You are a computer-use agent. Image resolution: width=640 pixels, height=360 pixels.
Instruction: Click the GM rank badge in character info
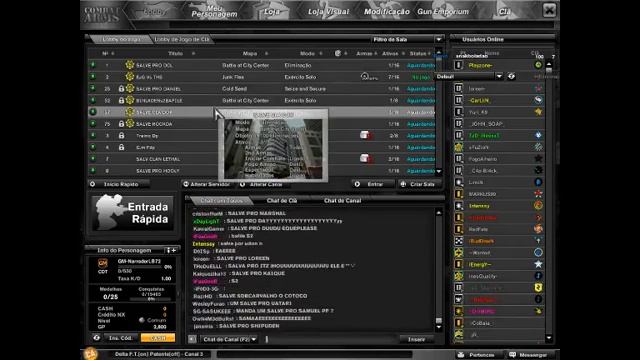click(x=102, y=263)
